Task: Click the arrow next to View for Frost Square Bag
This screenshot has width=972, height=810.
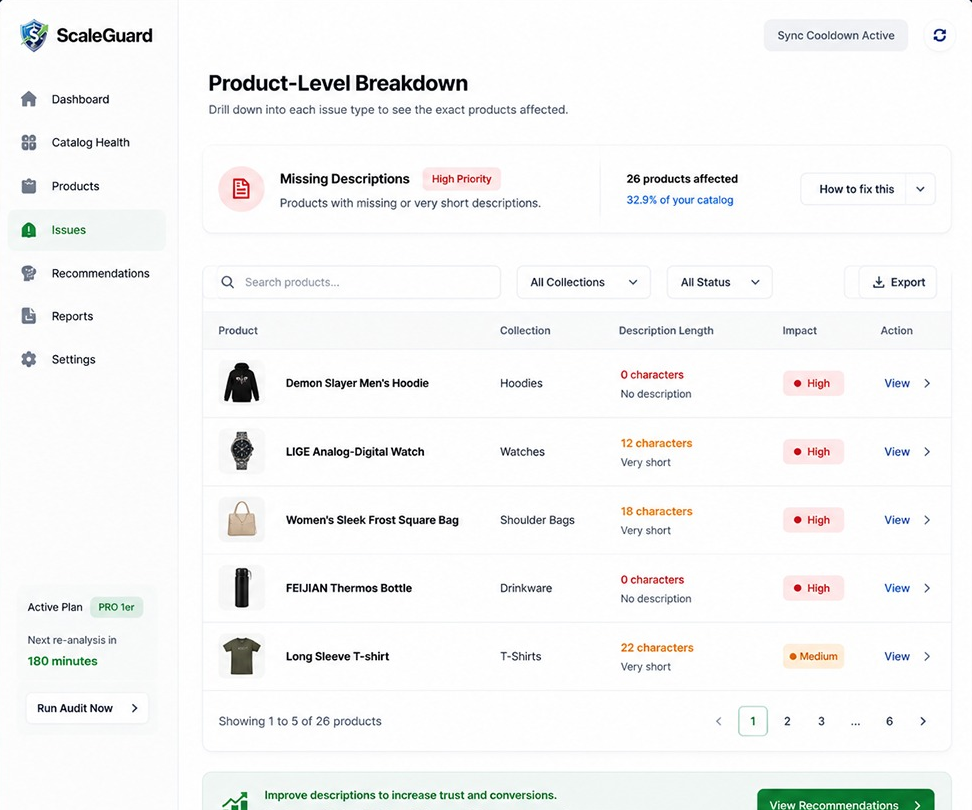Action: click(x=927, y=520)
